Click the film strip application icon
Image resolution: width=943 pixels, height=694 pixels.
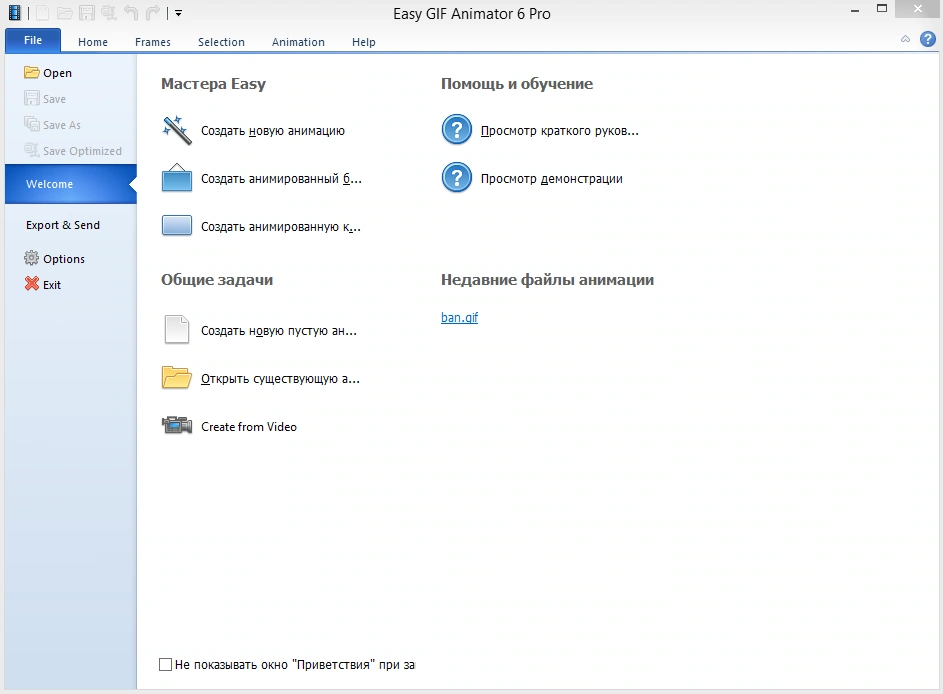point(14,13)
